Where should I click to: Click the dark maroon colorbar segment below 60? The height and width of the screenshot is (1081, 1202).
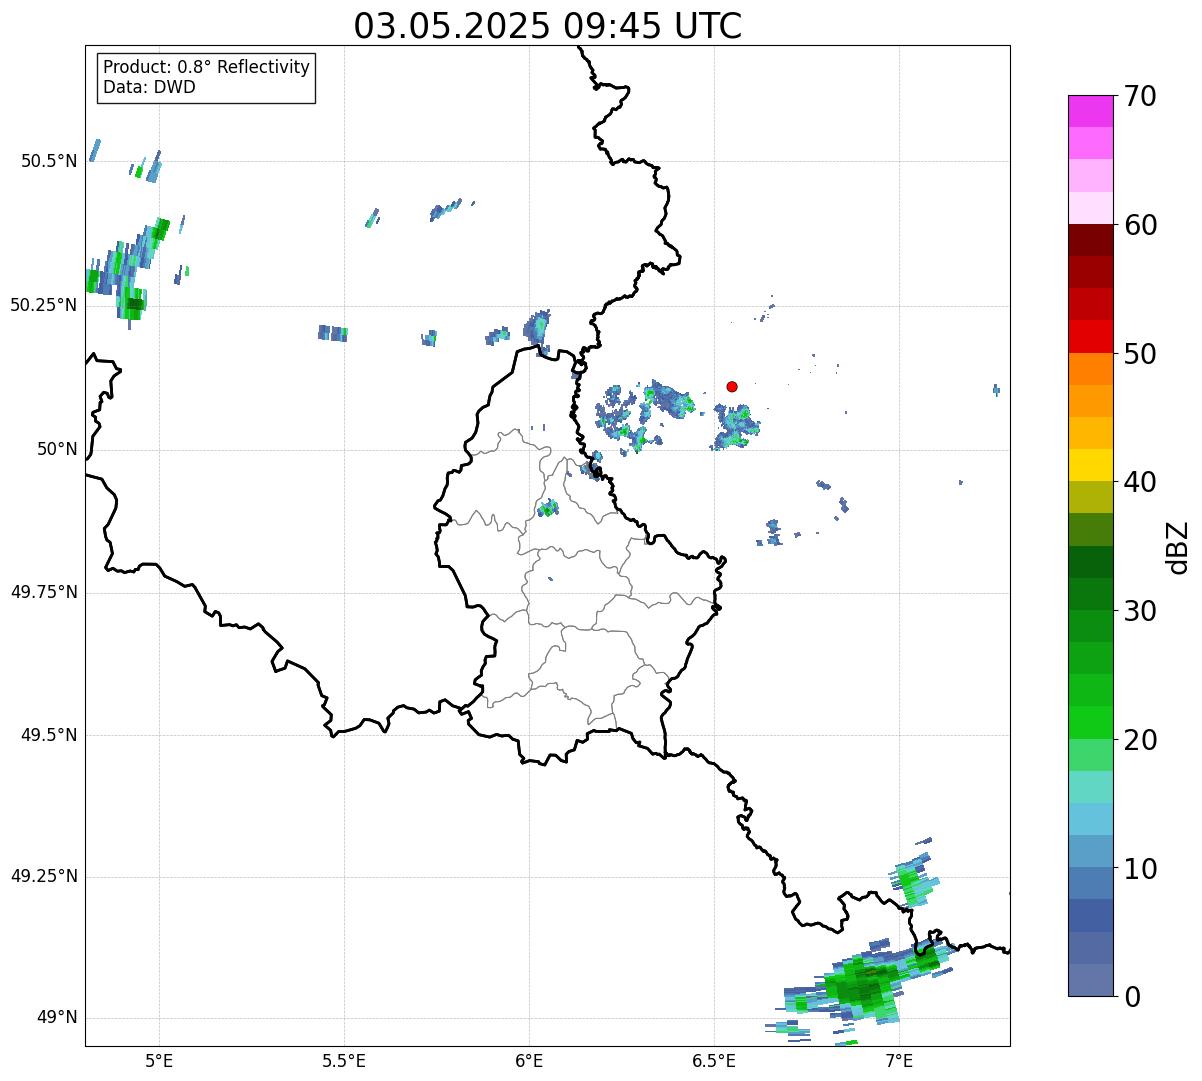point(1090,240)
